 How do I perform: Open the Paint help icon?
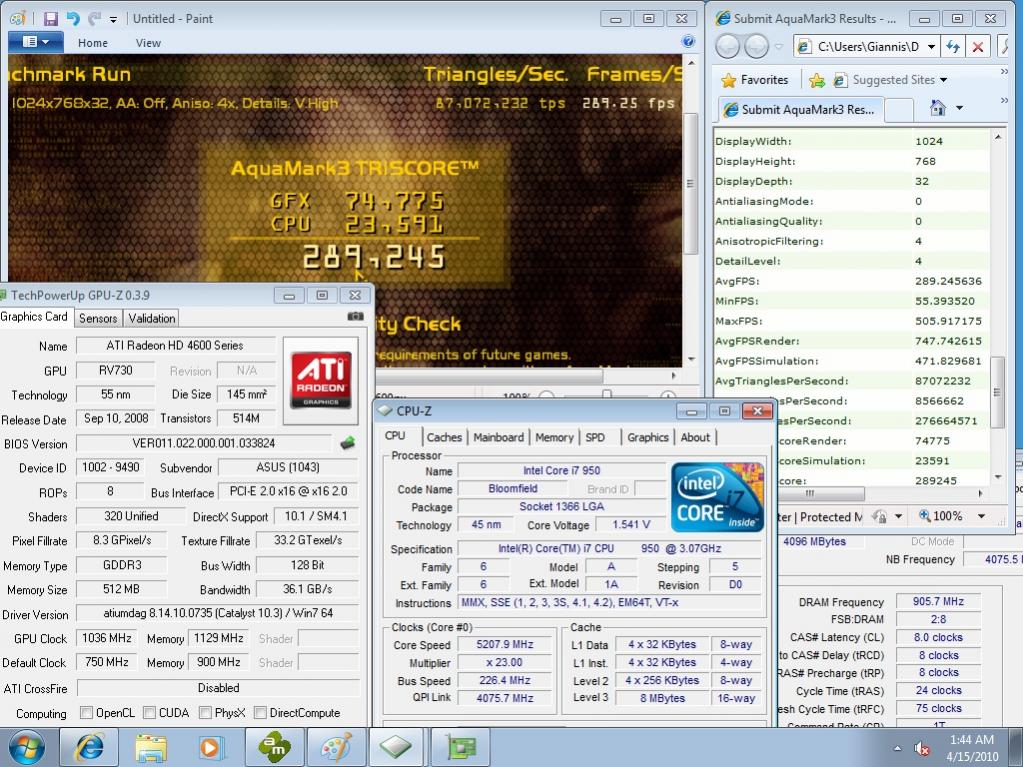(x=688, y=41)
